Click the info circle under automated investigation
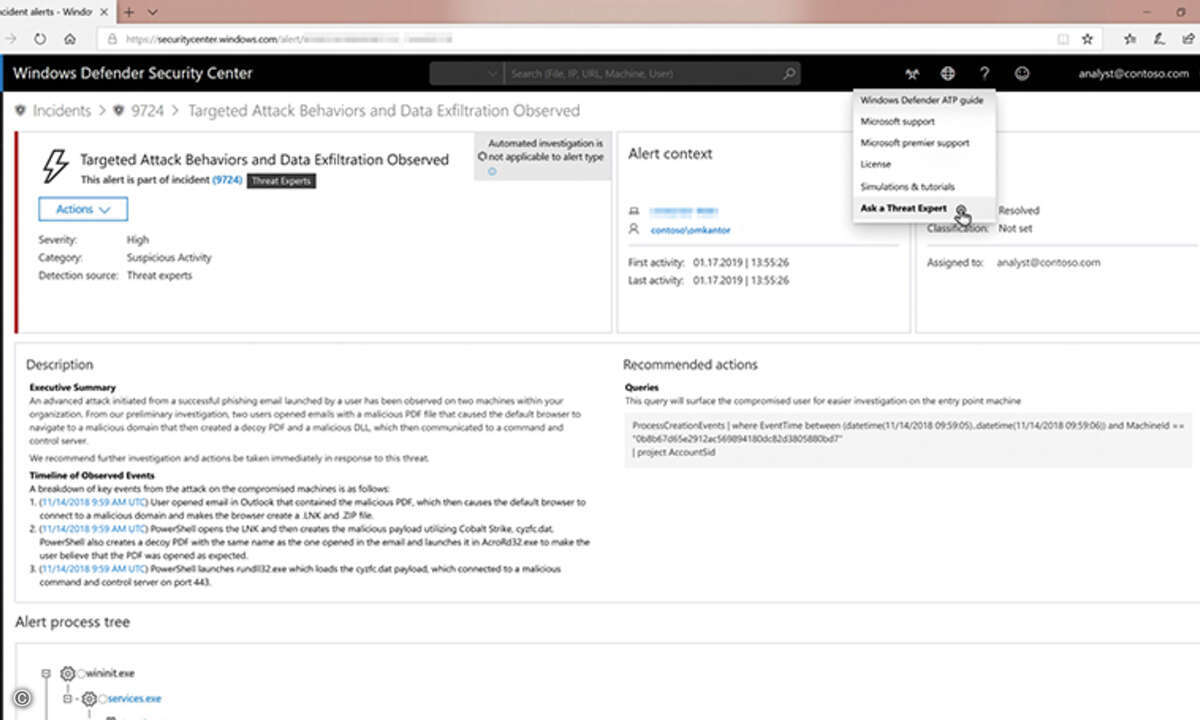Image resolution: width=1200 pixels, height=720 pixels. (x=492, y=171)
